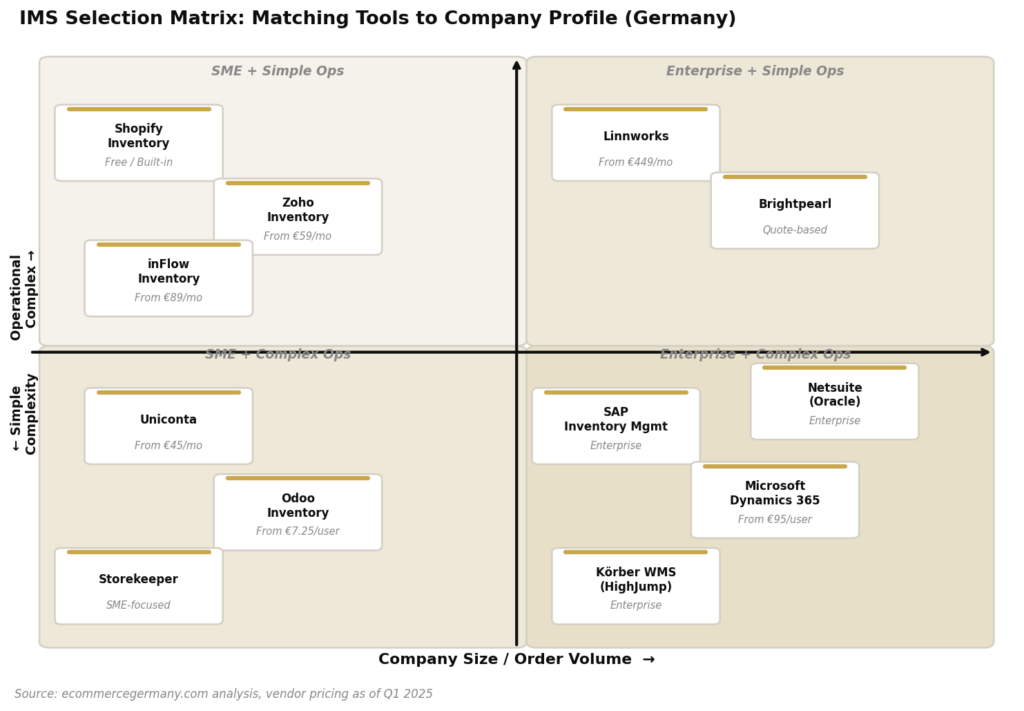1024x711 pixels.
Task: Click the ecommercegermany.com source note
Action: 223,694
